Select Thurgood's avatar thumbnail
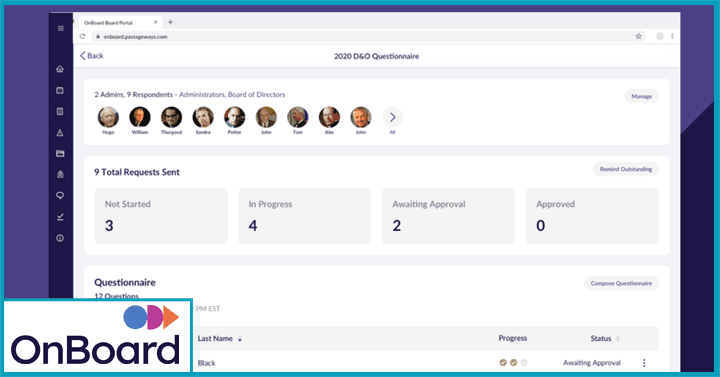The width and height of the screenshot is (720, 377). pos(171,117)
